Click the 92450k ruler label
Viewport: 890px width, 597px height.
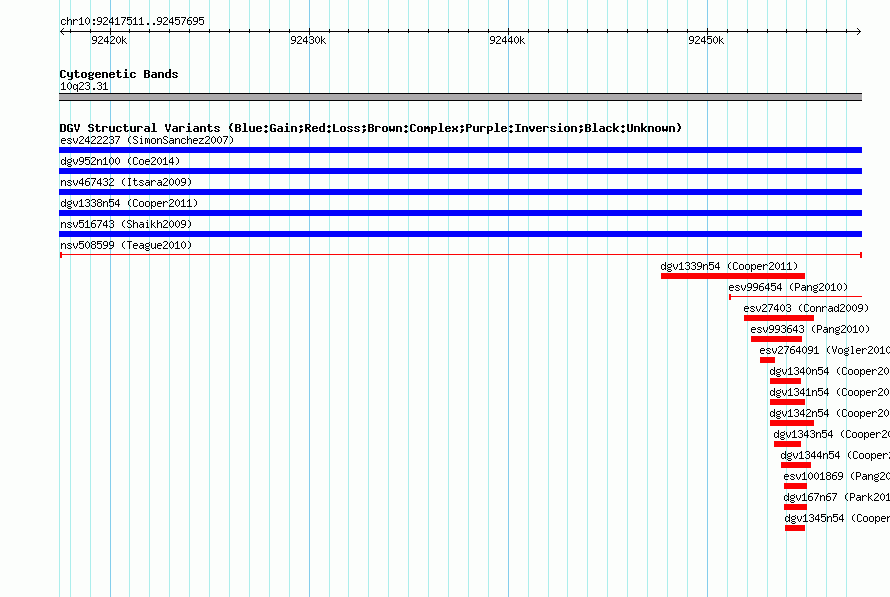click(706, 40)
